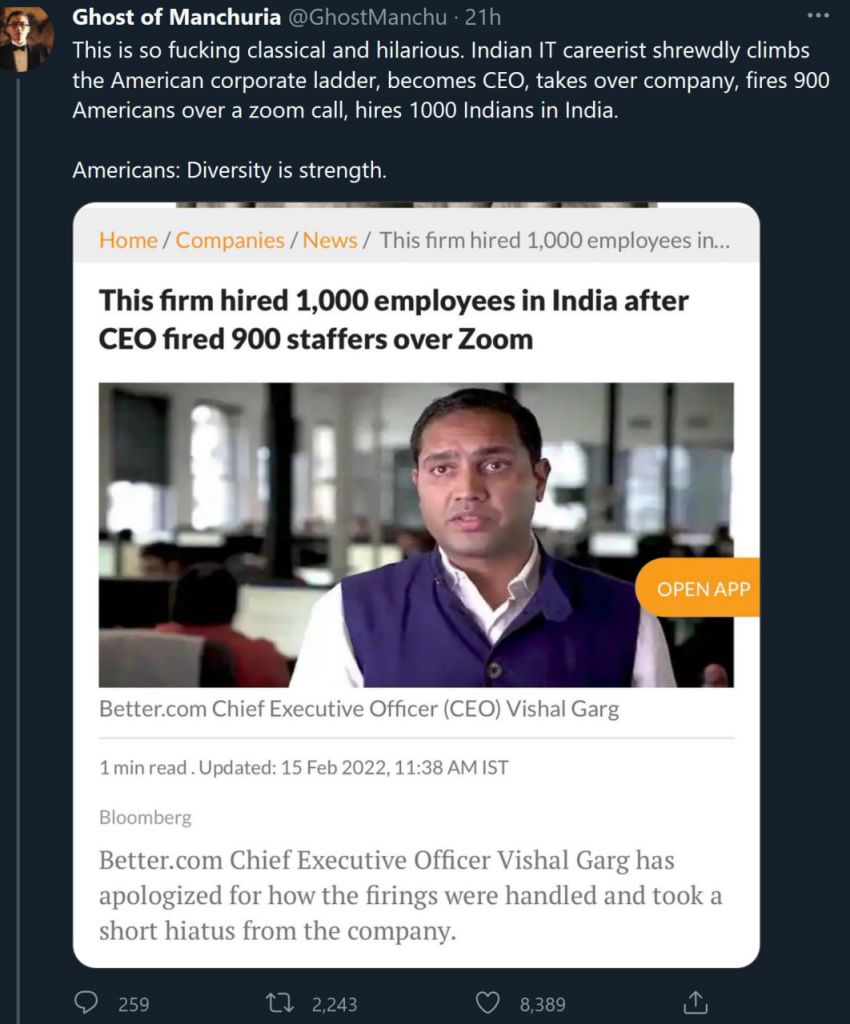Select Companies in the breadcrumb trail
Screen dimensions: 850x1024
230,240
